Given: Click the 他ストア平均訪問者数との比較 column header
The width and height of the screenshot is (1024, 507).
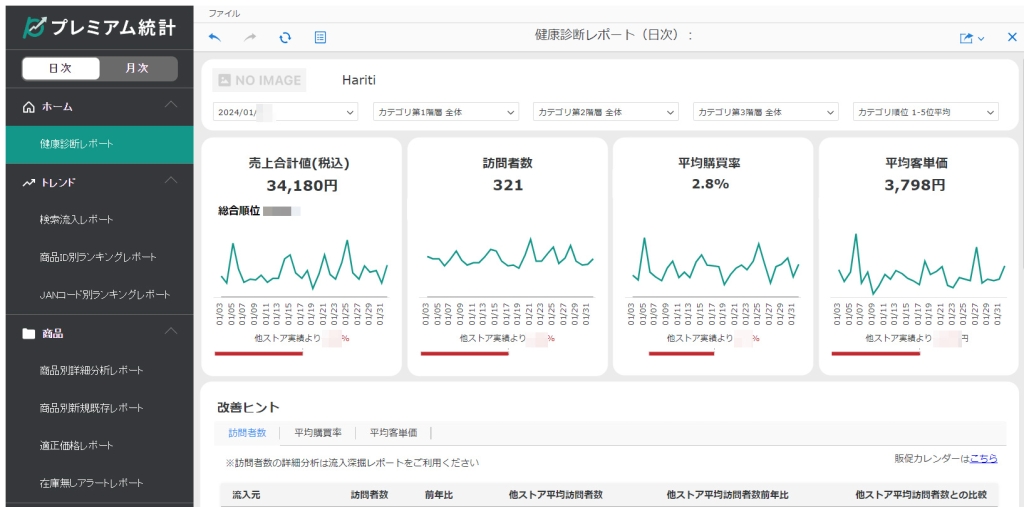Looking at the screenshot, I should (921, 495).
